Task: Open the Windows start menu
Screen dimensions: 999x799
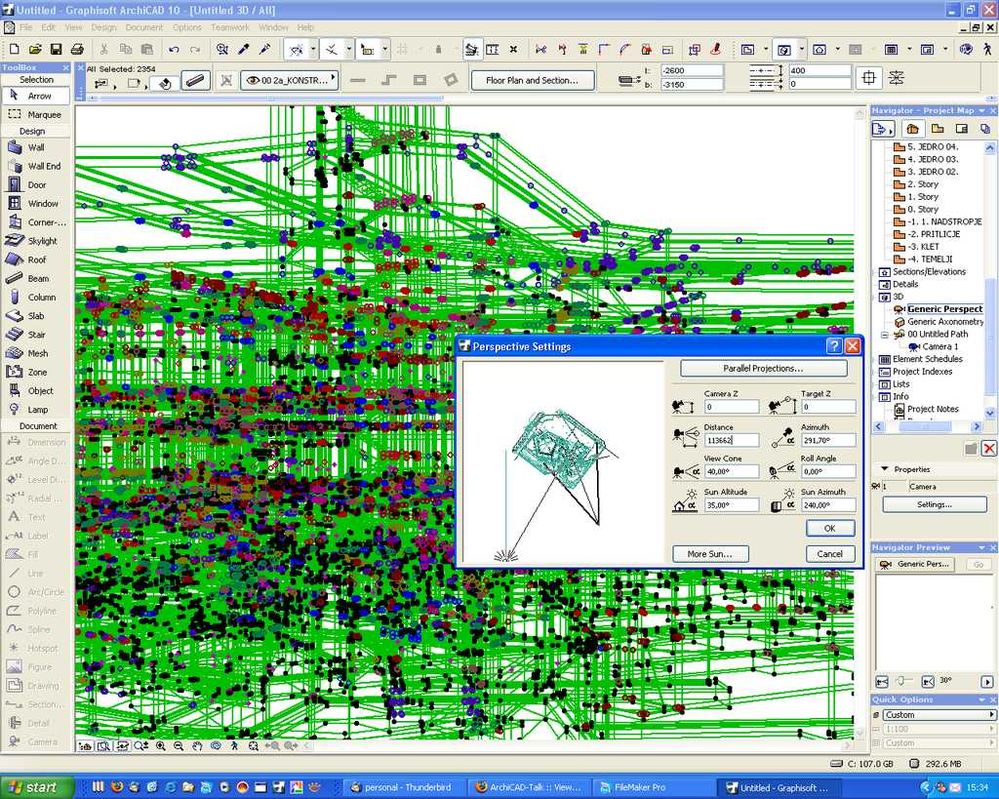Action: (37, 788)
